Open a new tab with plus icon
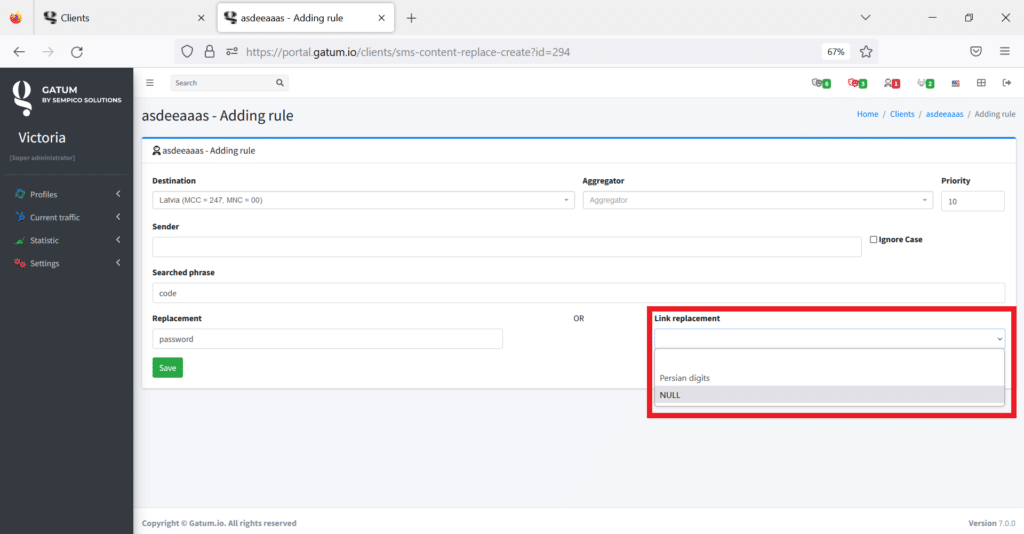 click(411, 18)
